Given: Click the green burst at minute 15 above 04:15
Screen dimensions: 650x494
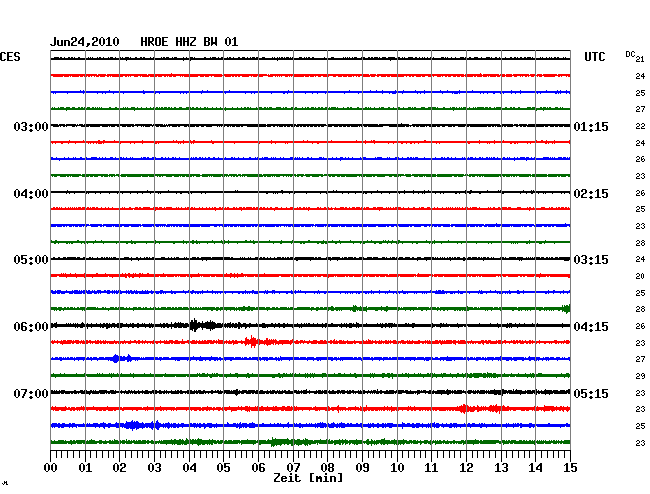Looking at the screenshot, I should pyautogui.click(x=566, y=309).
